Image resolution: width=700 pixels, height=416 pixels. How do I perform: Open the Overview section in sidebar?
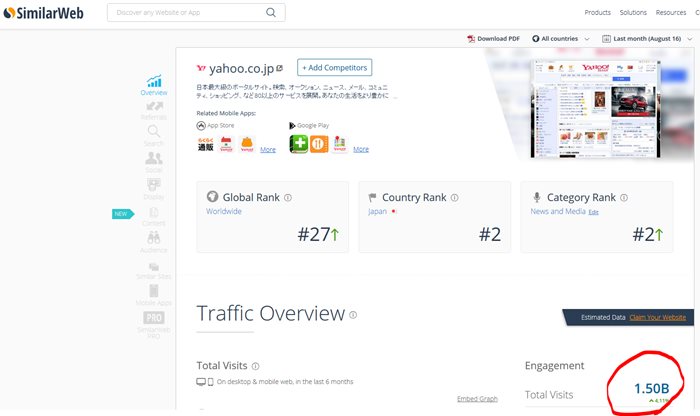click(x=154, y=85)
